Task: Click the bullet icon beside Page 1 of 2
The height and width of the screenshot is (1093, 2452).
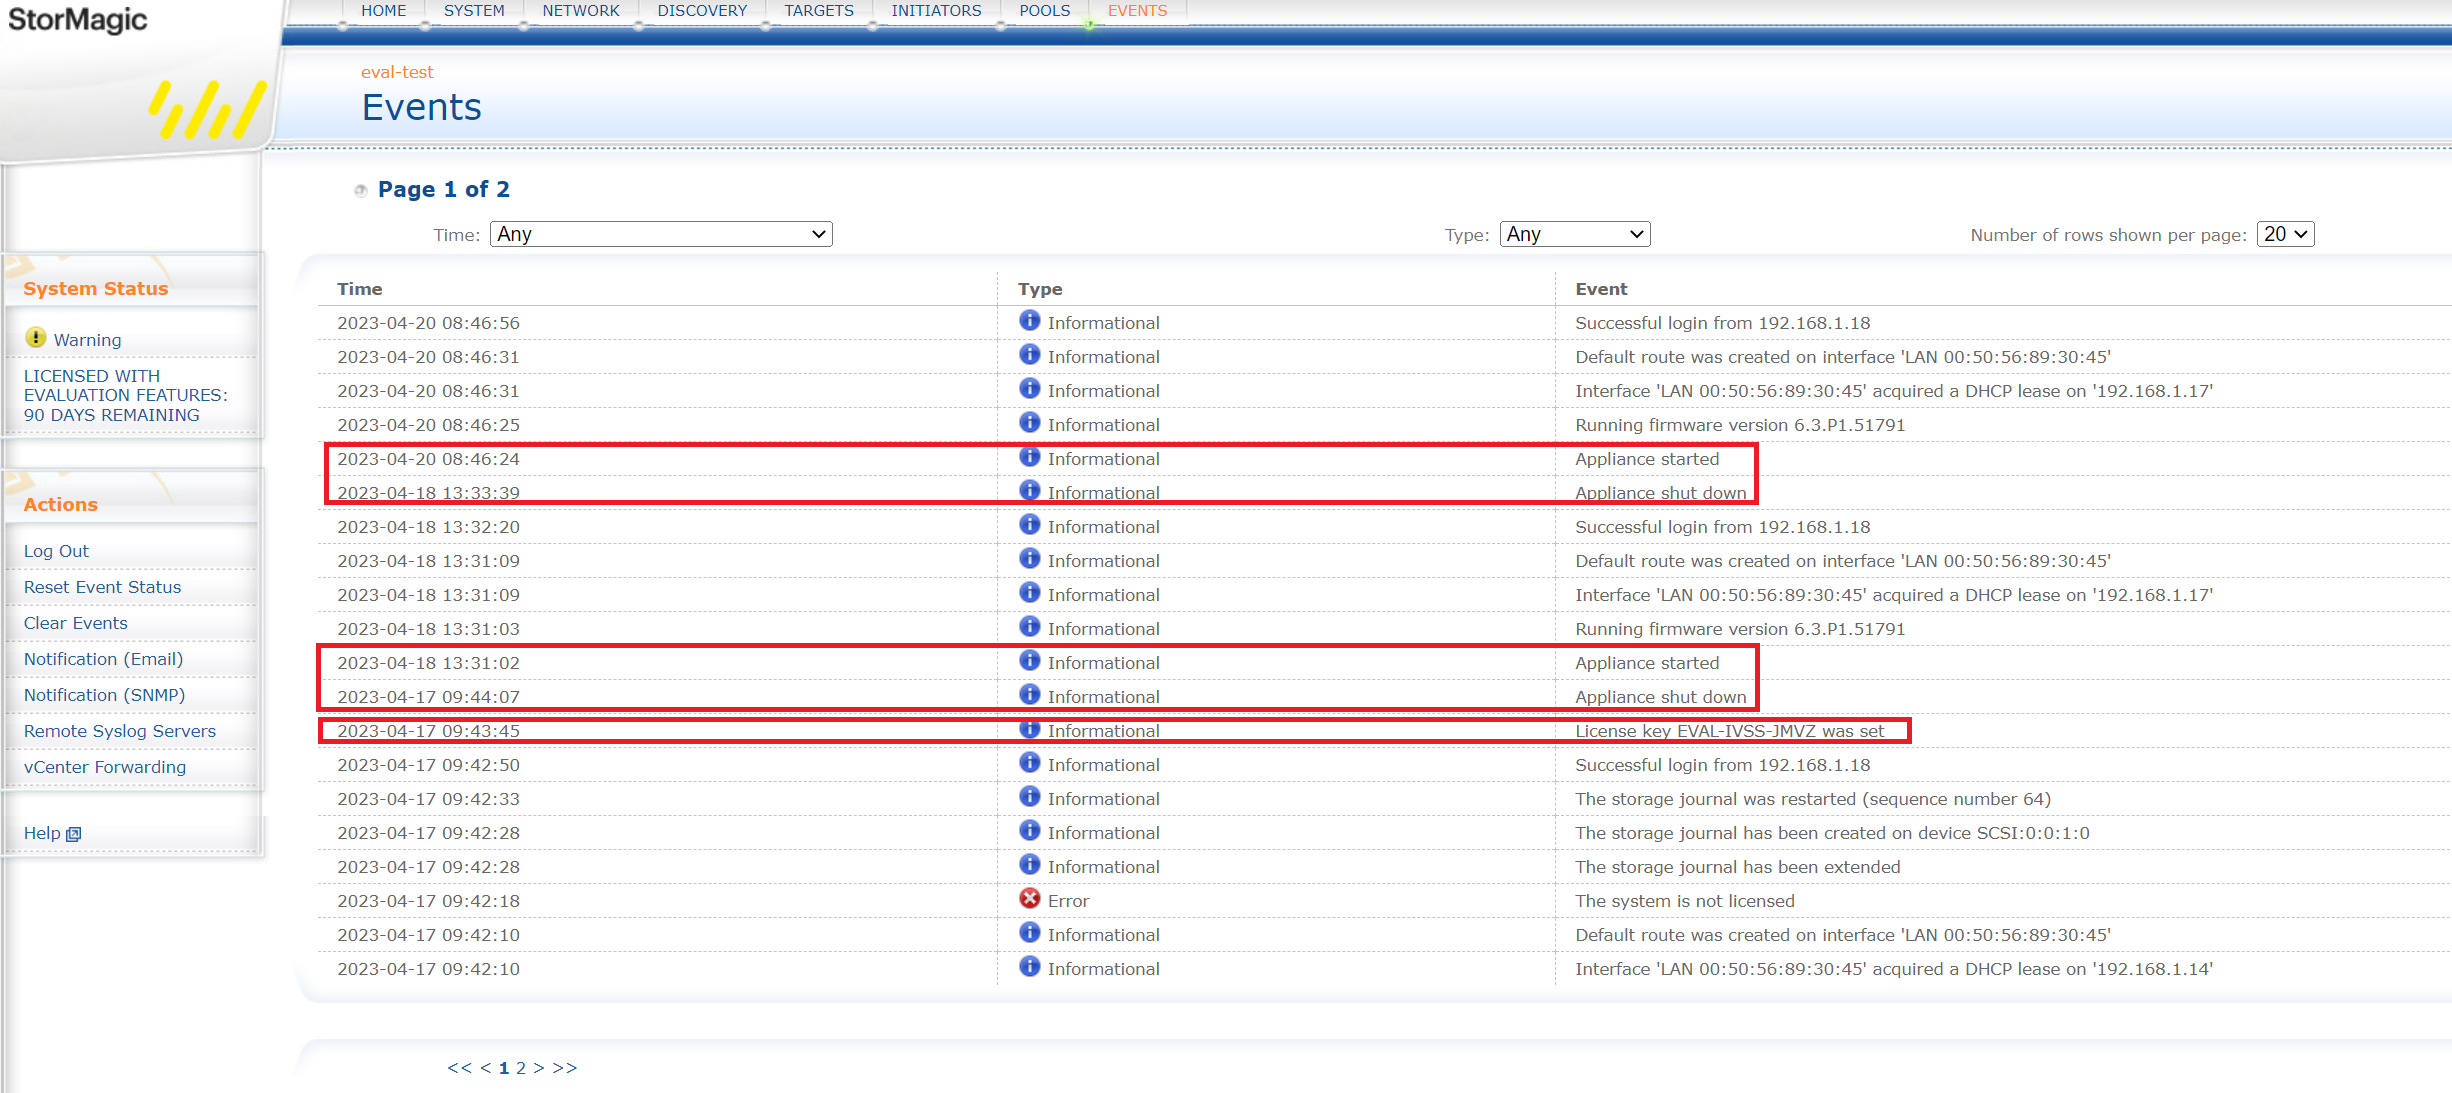Action: tap(361, 190)
